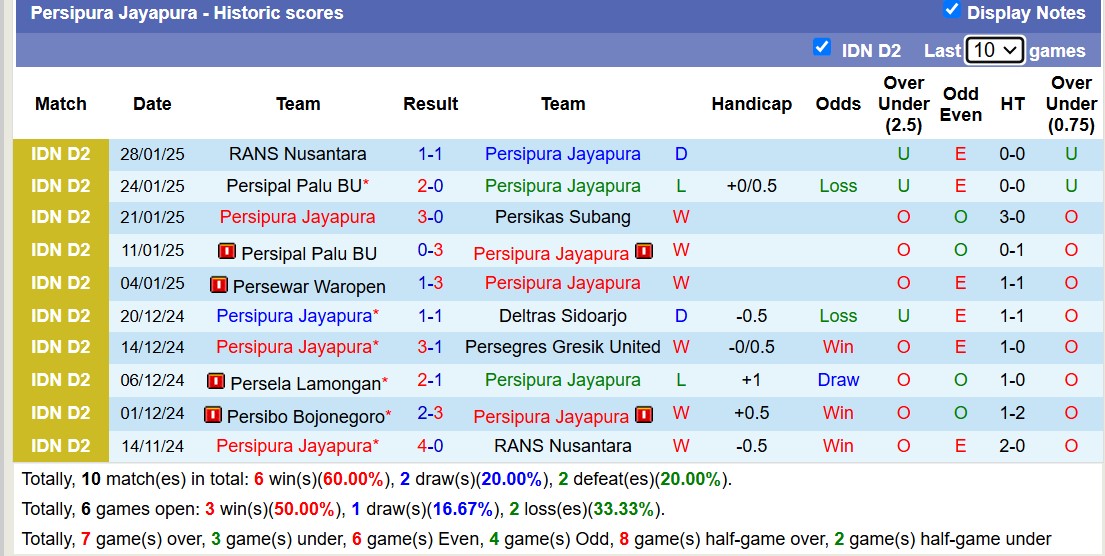Click the 3-0 result against Persikas Subang
Viewport: 1105px width, 556px height.
(x=430, y=217)
